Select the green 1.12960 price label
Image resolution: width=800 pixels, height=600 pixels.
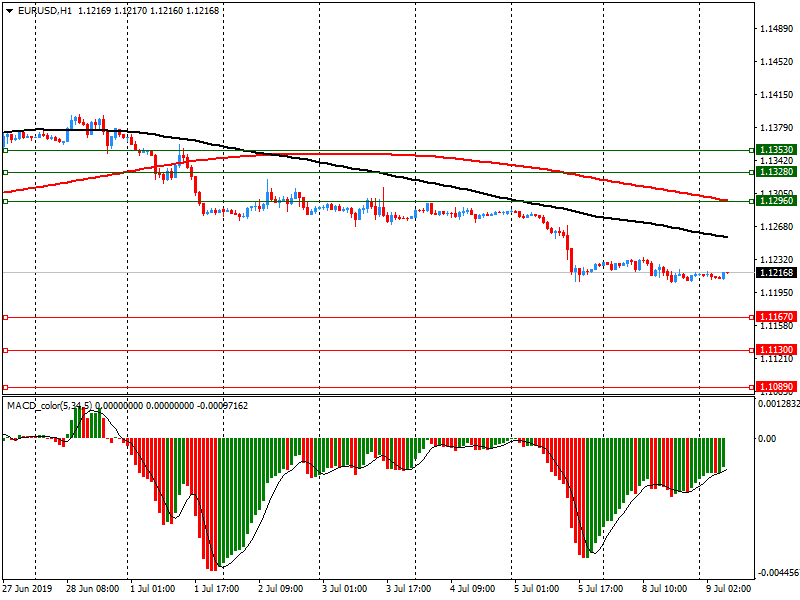point(776,201)
